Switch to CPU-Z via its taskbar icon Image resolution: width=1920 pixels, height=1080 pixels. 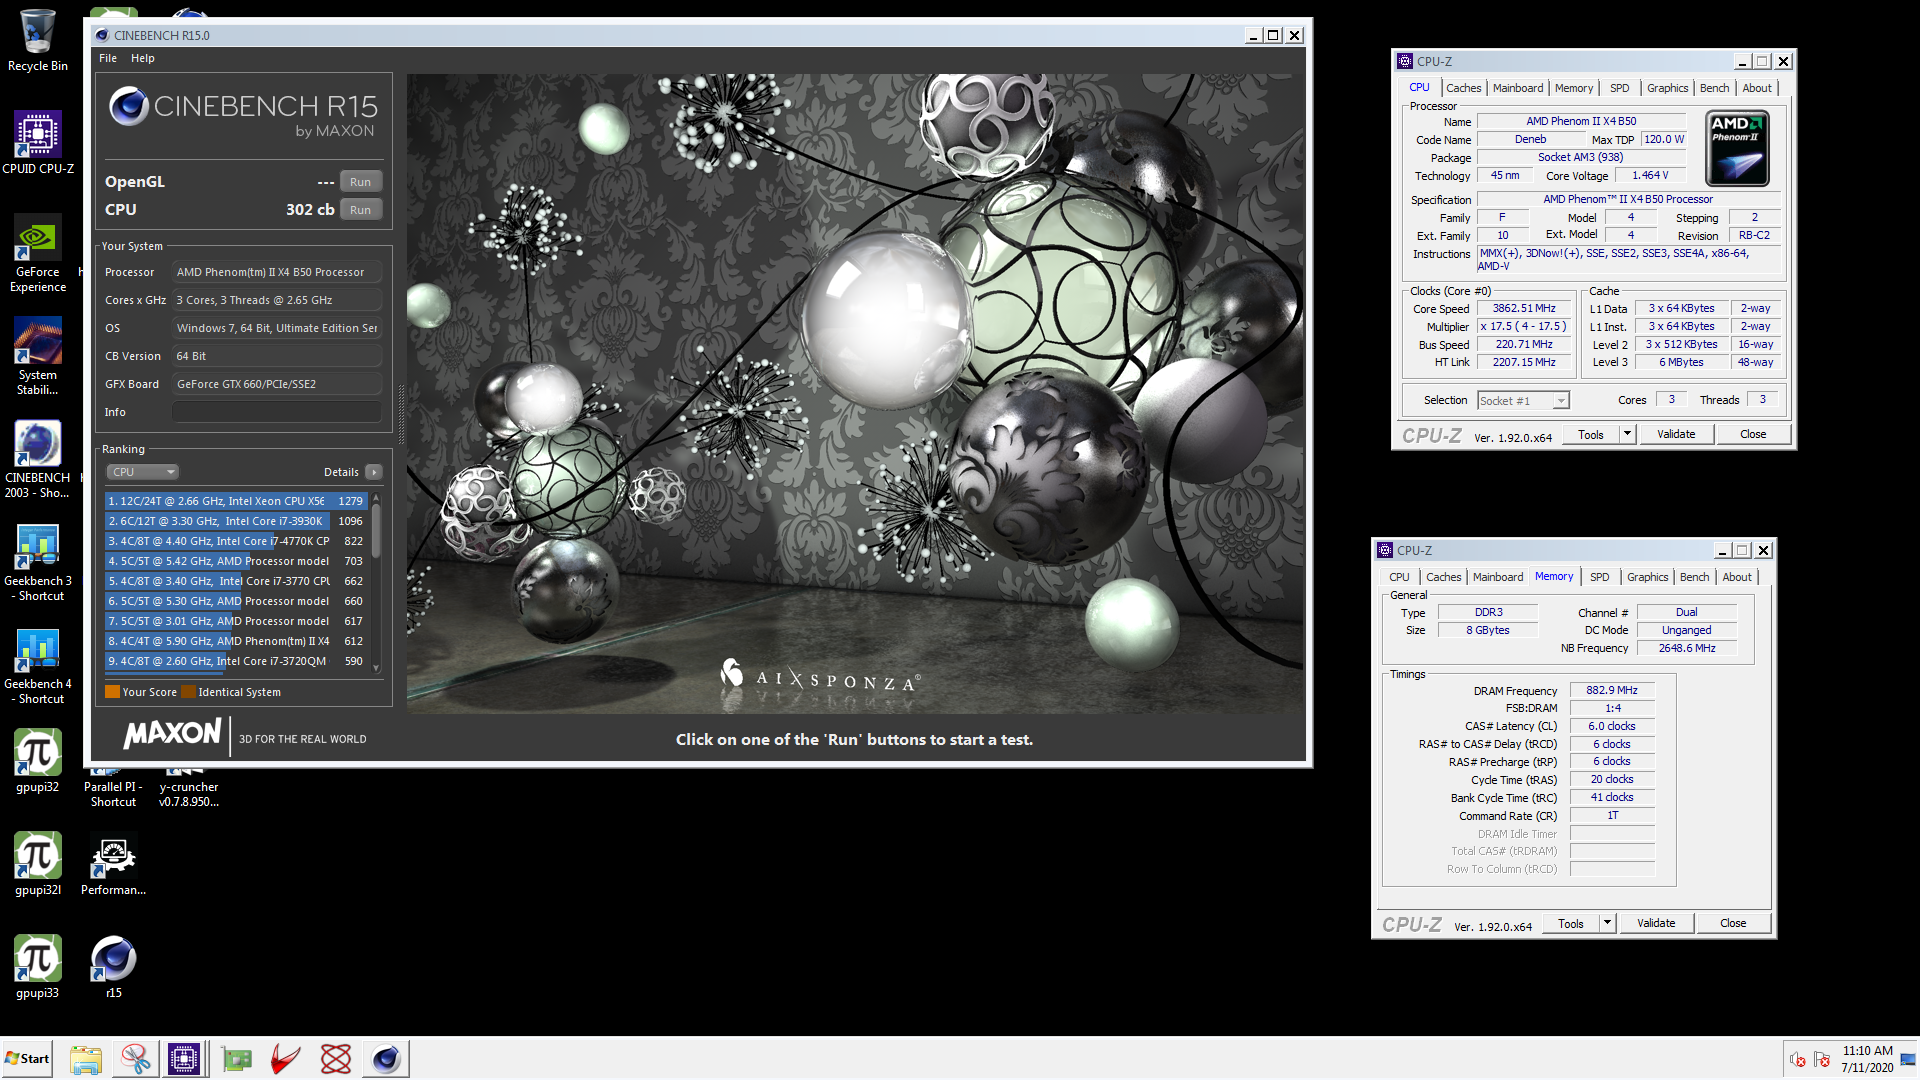[x=185, y=1059]
